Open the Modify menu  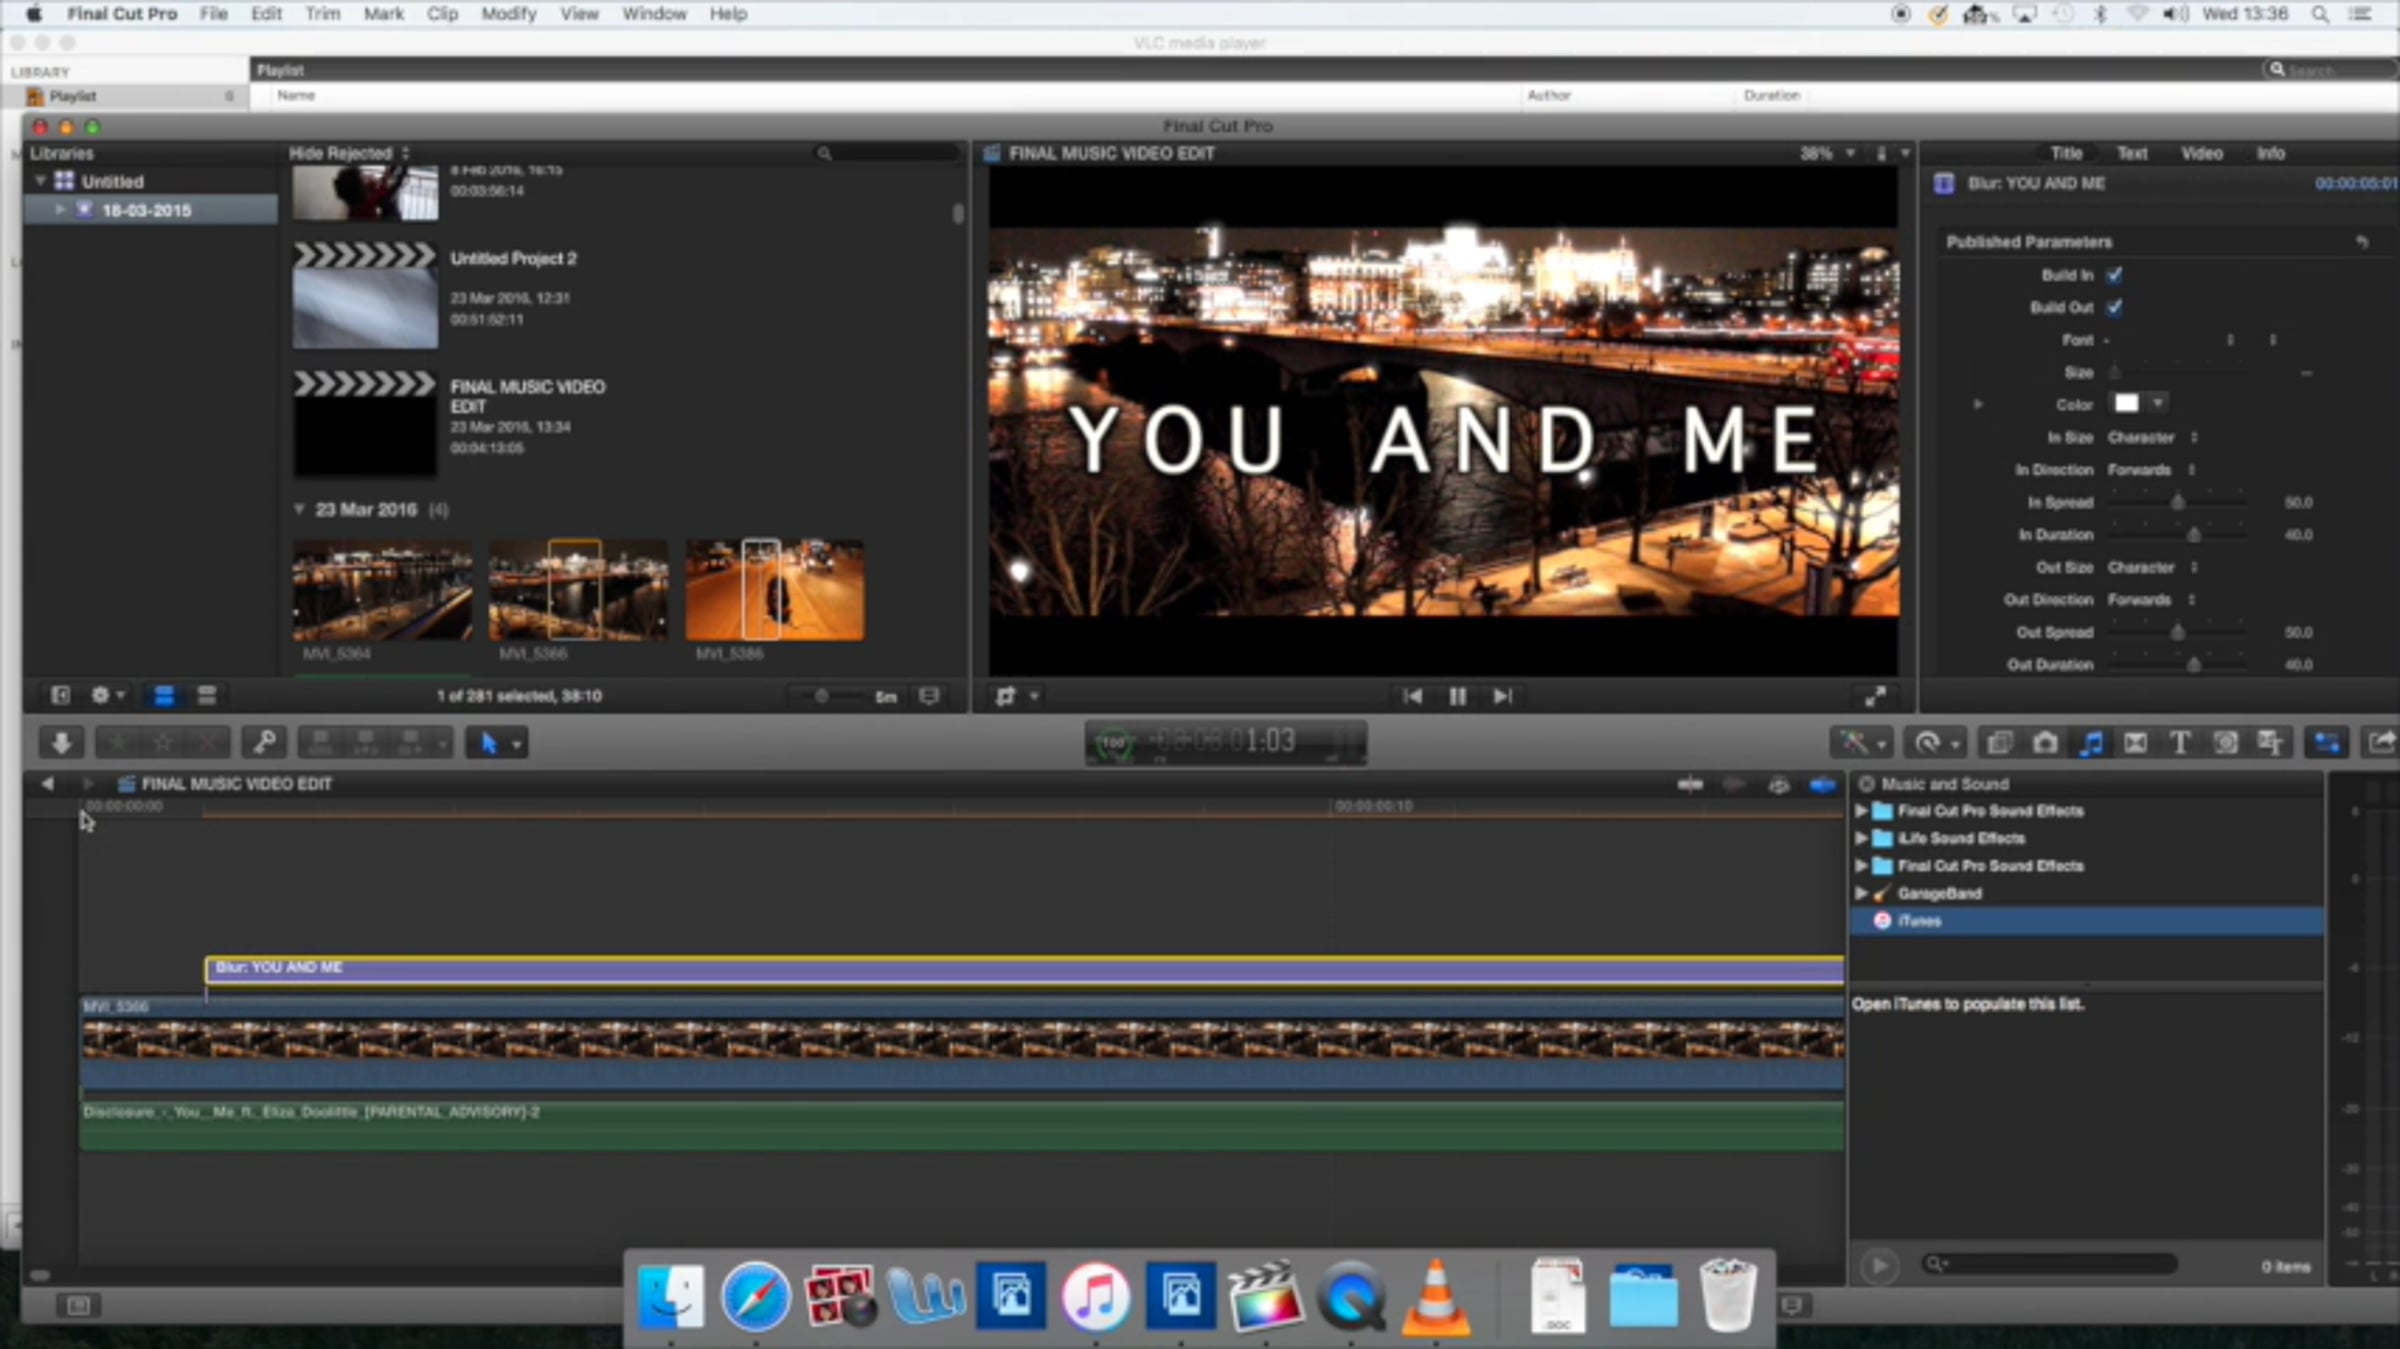[509, 14]
